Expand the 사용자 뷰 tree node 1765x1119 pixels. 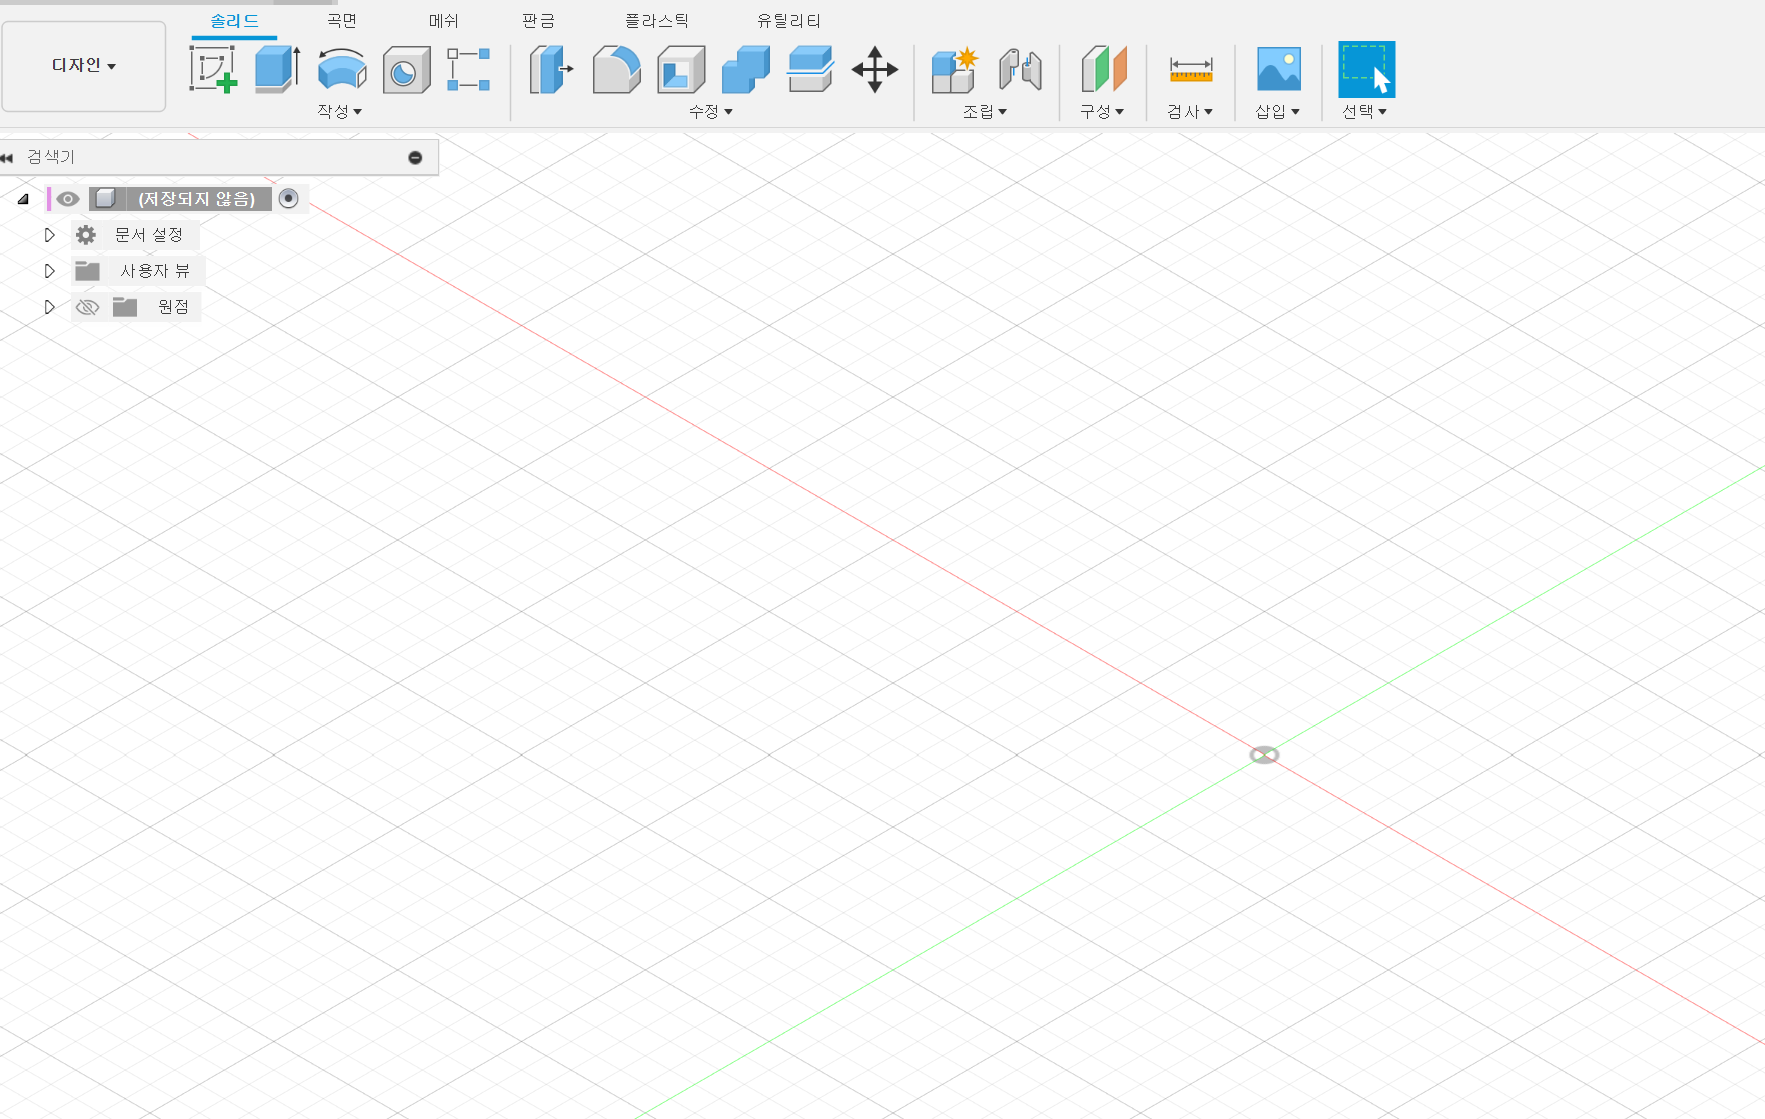click(x=49, y=271)
